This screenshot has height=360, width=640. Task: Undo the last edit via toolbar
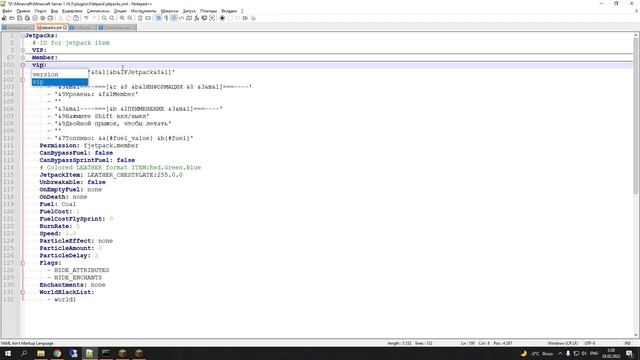[x=86, y=18]
